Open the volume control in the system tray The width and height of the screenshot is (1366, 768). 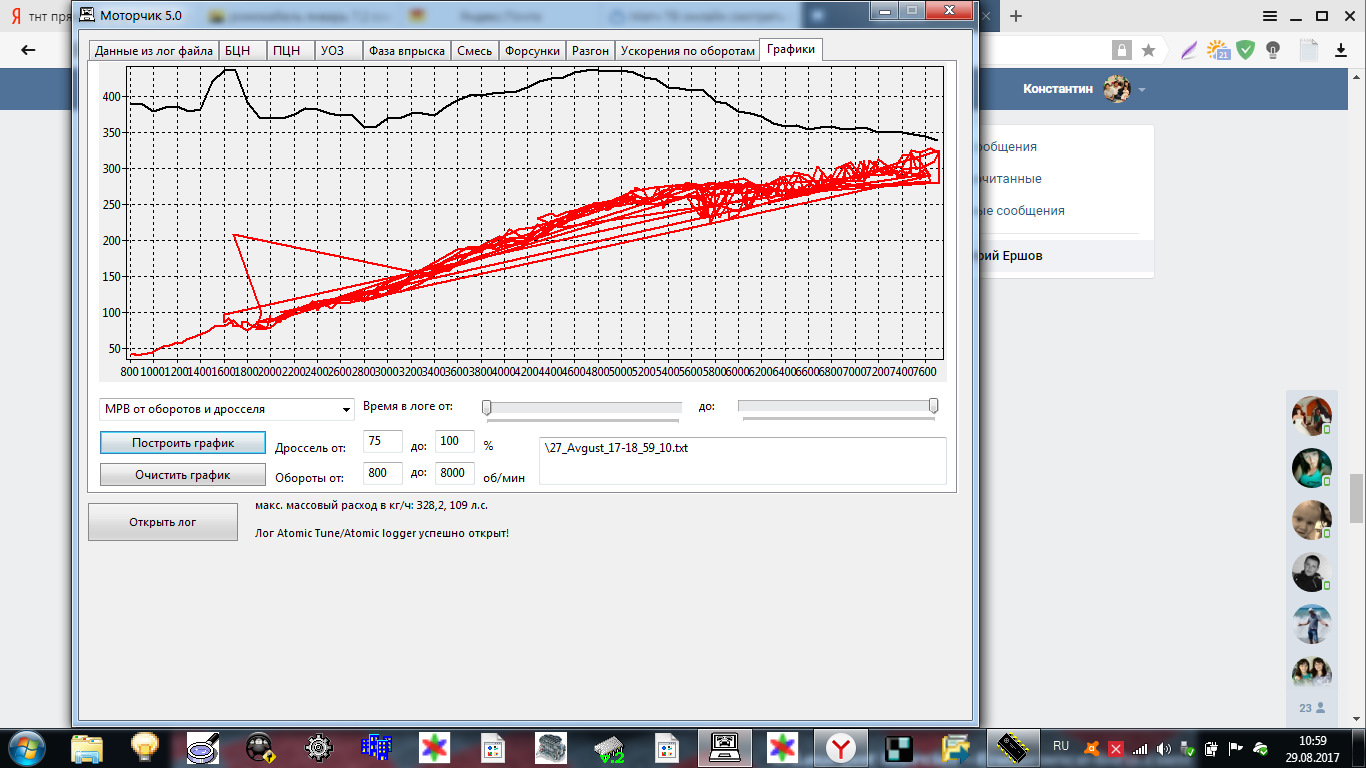tap(1163, 748)
